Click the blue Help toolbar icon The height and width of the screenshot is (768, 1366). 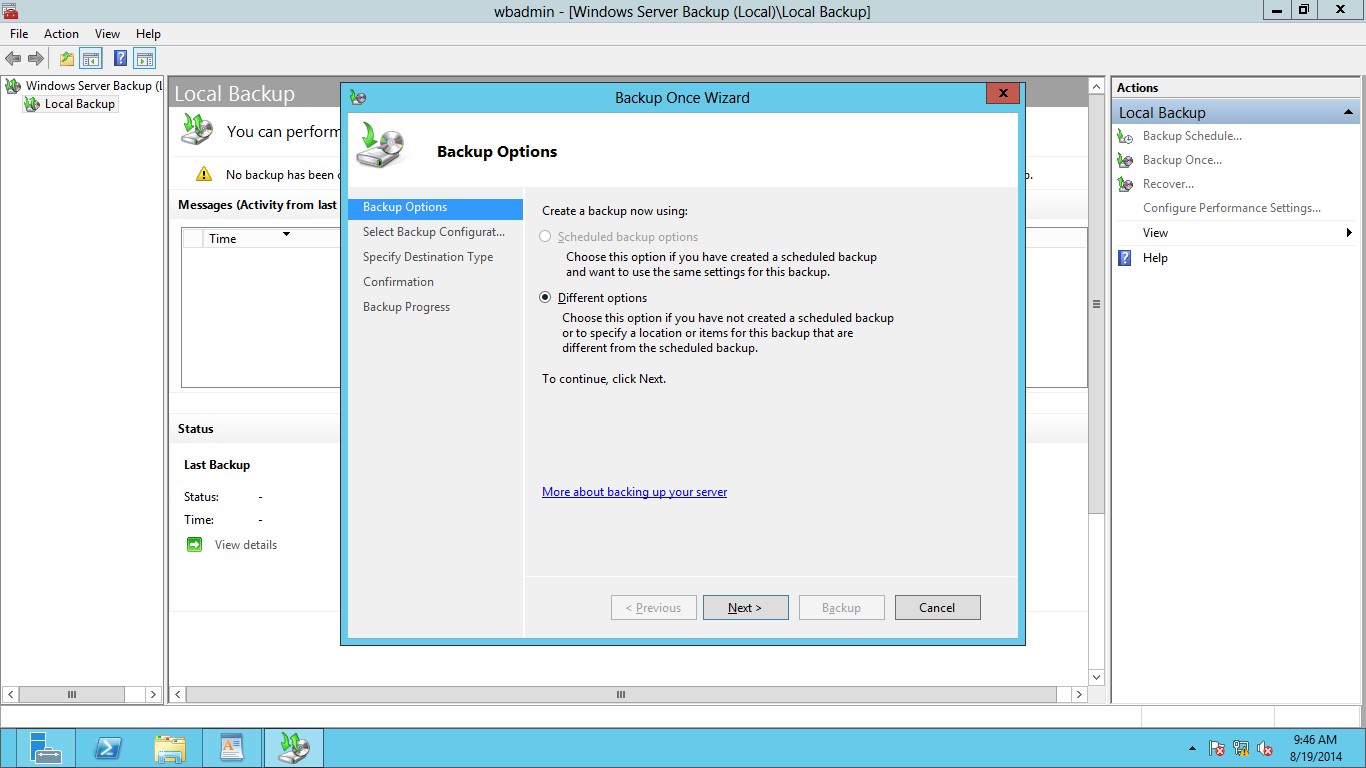click(120, 59)
